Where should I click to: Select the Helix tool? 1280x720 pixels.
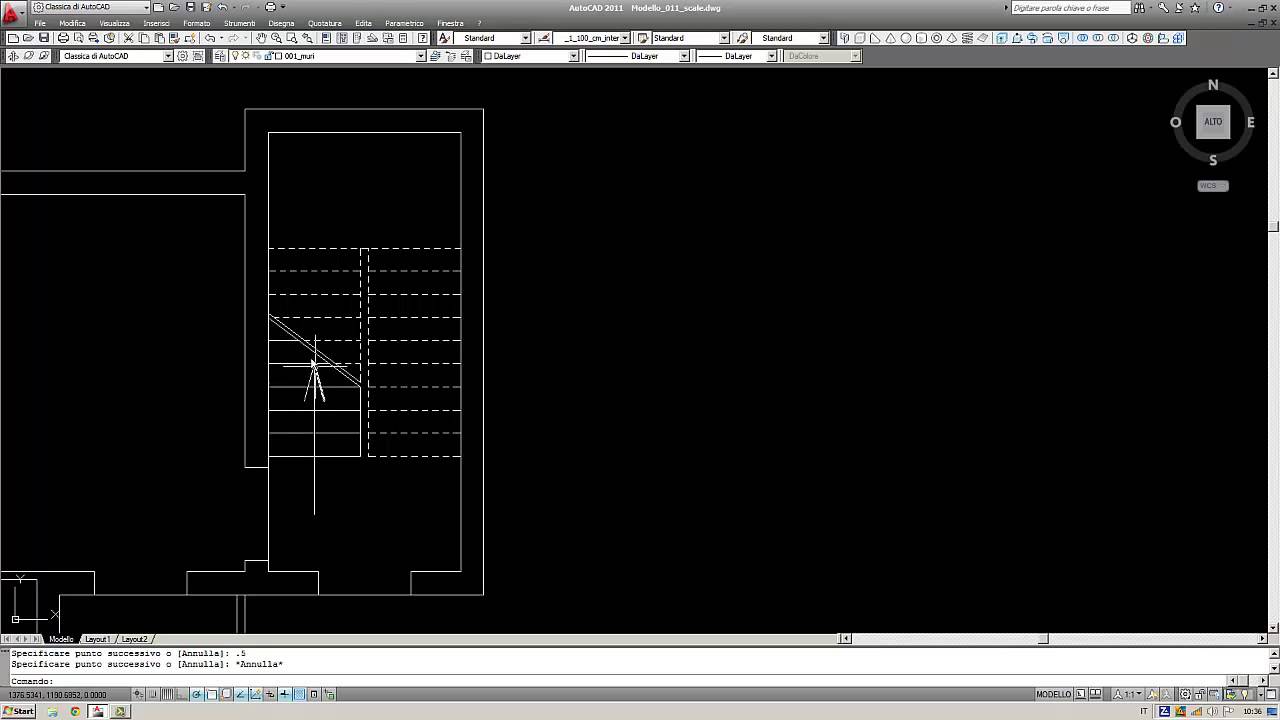point(967,38)
